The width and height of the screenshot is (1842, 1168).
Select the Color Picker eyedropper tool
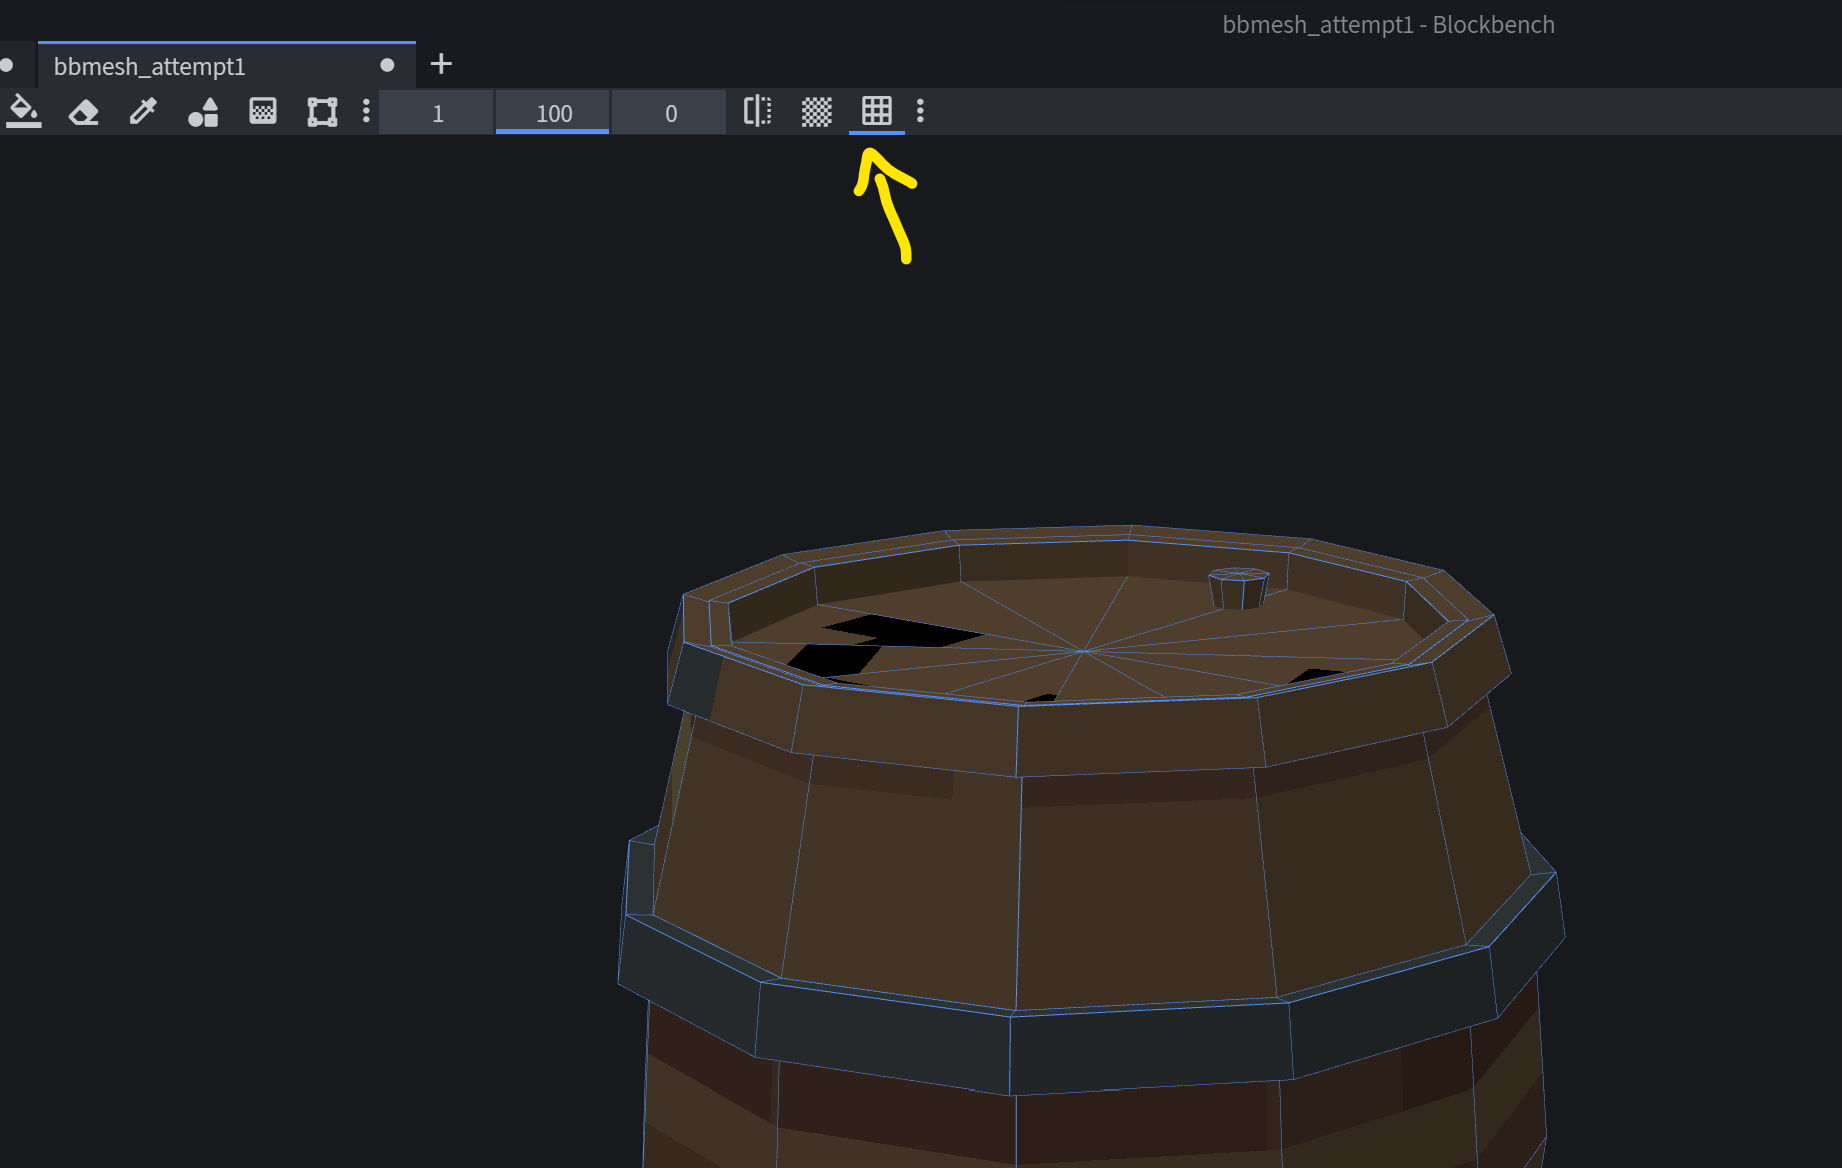tap(143, 112)
